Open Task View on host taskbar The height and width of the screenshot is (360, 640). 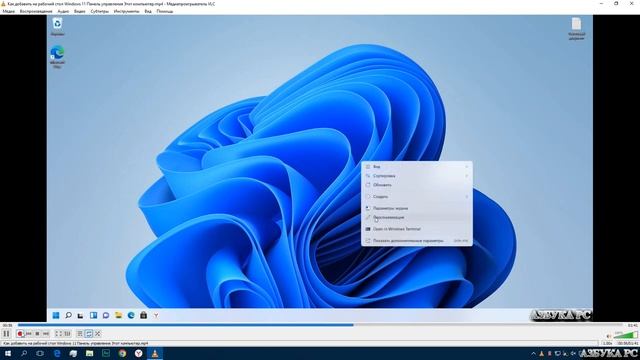tap(40, 353)
